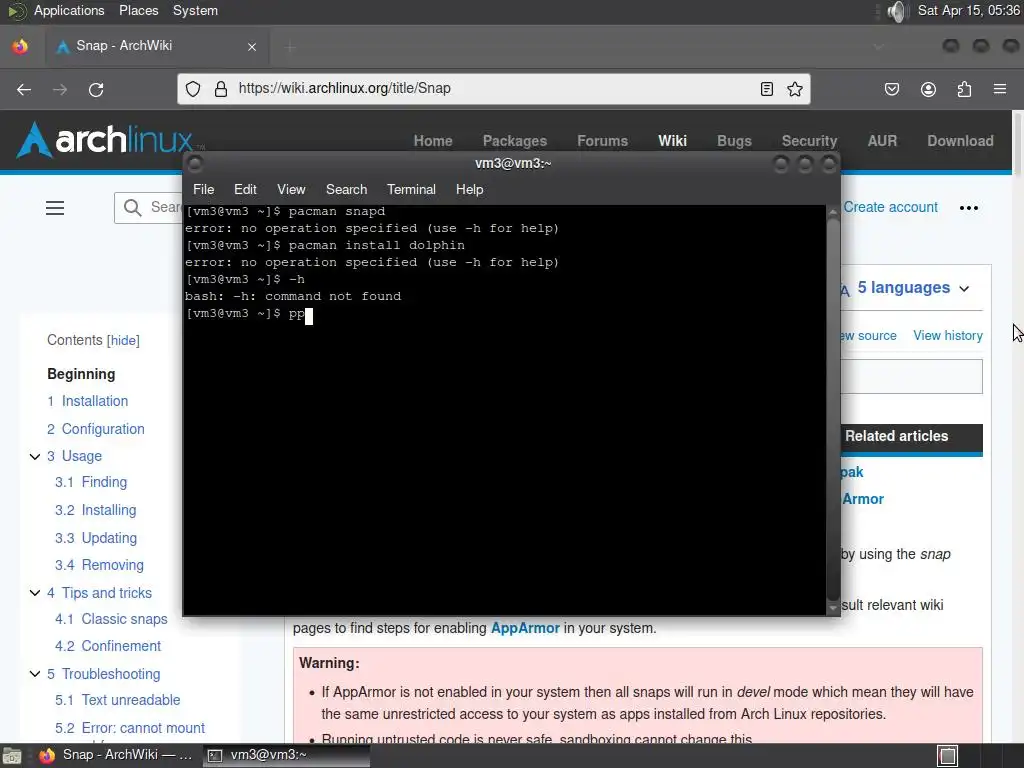
Task: Open the terminal window menu button on the title bar
Action: (195, 163)
